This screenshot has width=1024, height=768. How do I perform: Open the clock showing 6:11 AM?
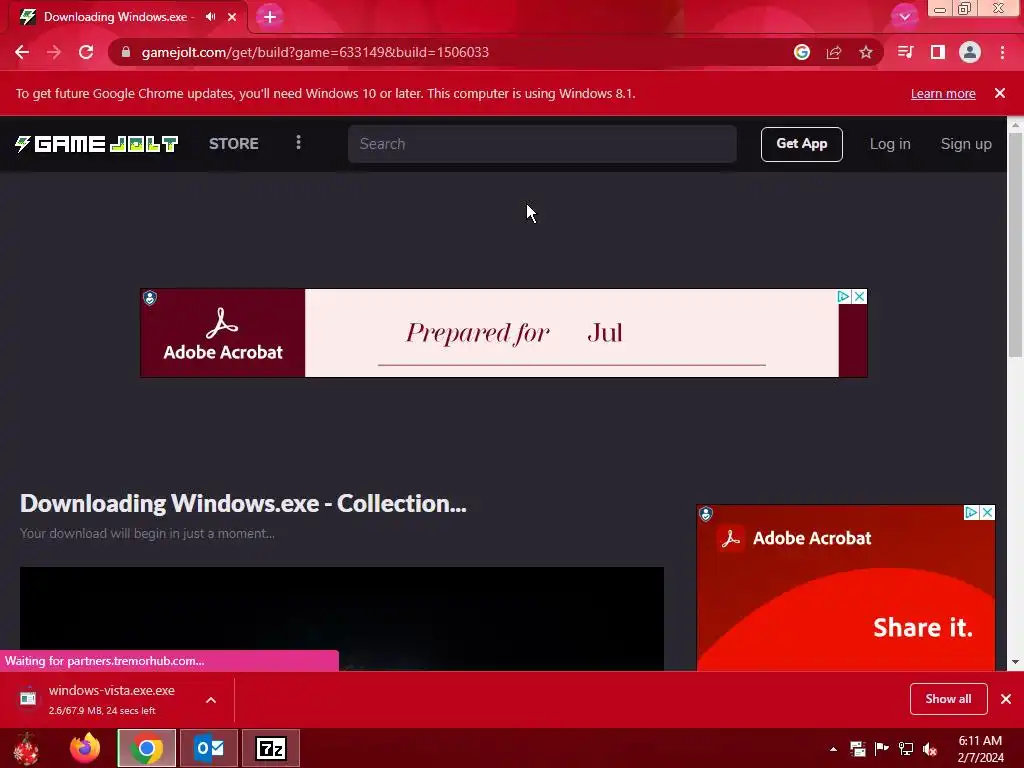pos(980,749)
